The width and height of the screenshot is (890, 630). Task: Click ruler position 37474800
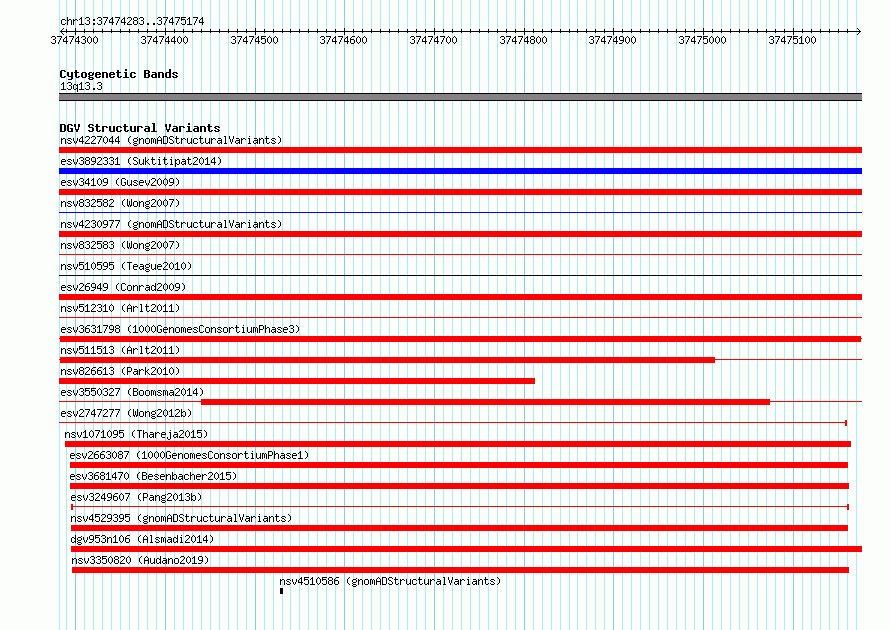coord(523,40)
